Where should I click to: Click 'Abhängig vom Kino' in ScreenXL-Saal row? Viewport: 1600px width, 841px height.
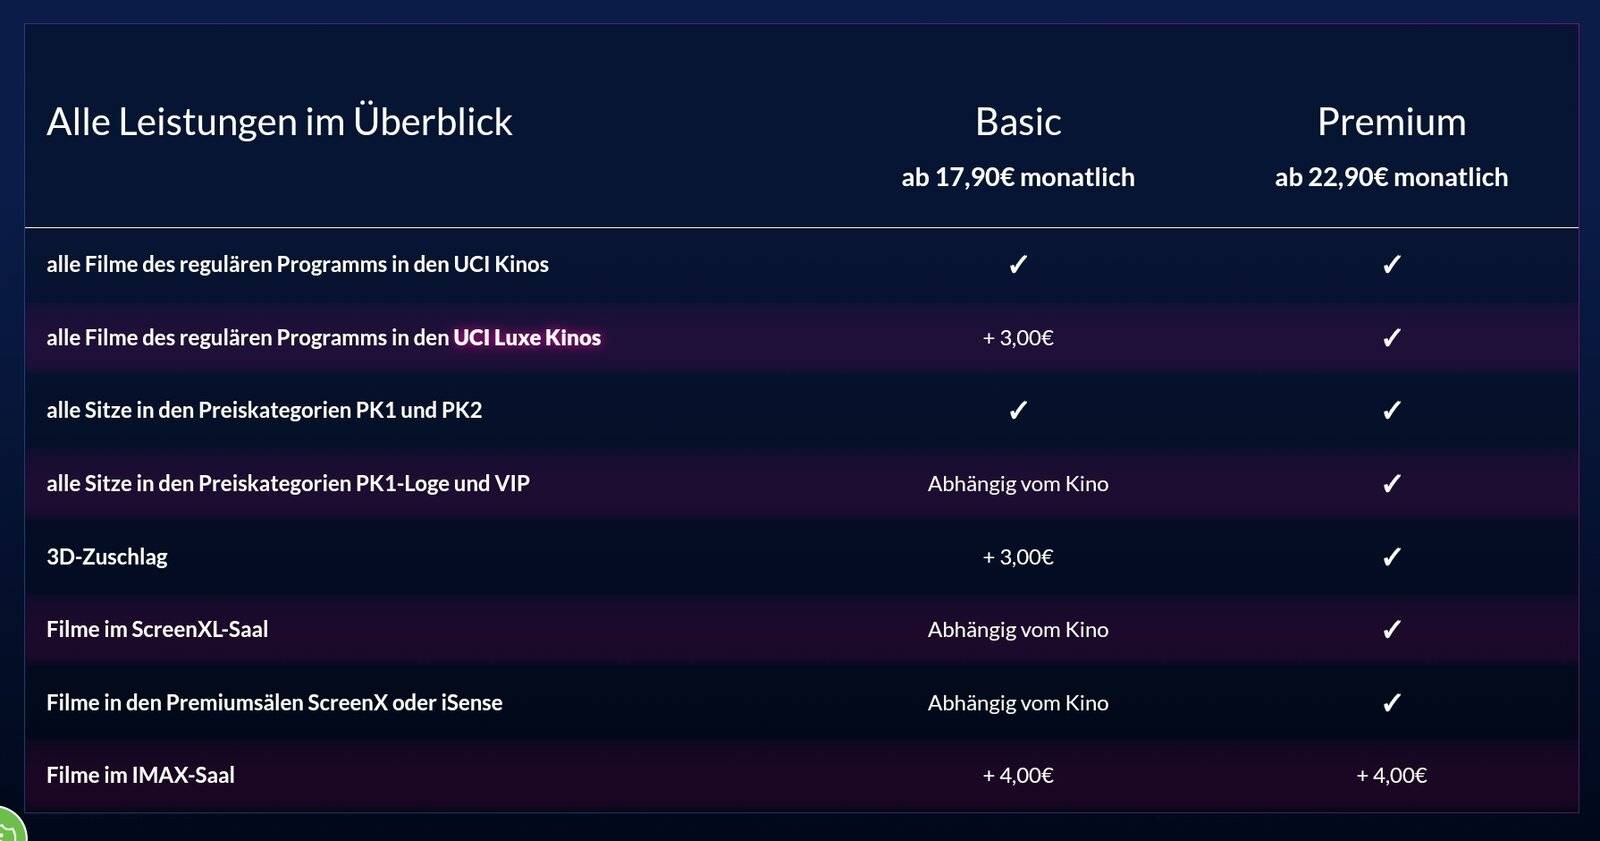[x=1018, y=630]
